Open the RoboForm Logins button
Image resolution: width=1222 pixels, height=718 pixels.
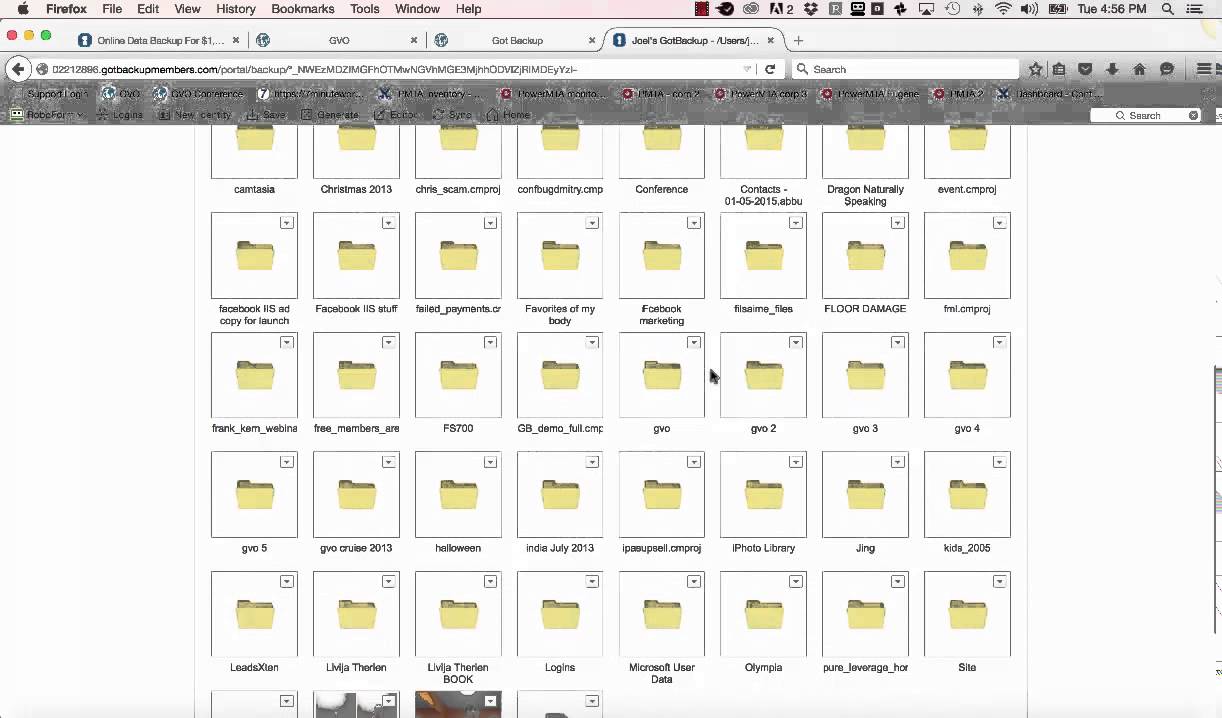(x=120, y=115)
